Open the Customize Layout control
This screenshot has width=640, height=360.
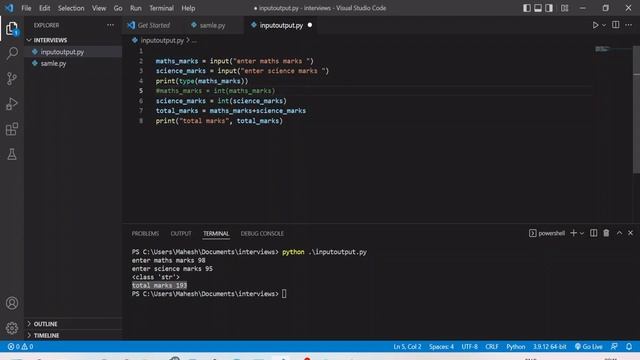coord(564,8)
